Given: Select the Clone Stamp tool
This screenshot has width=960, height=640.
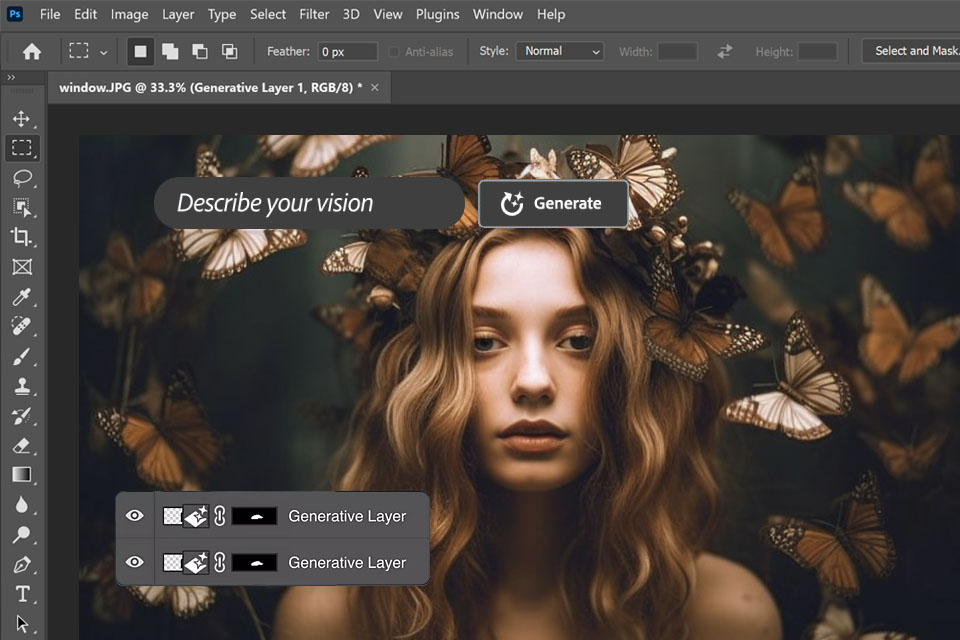Looking at the screenshot, I should coord(22,386).
